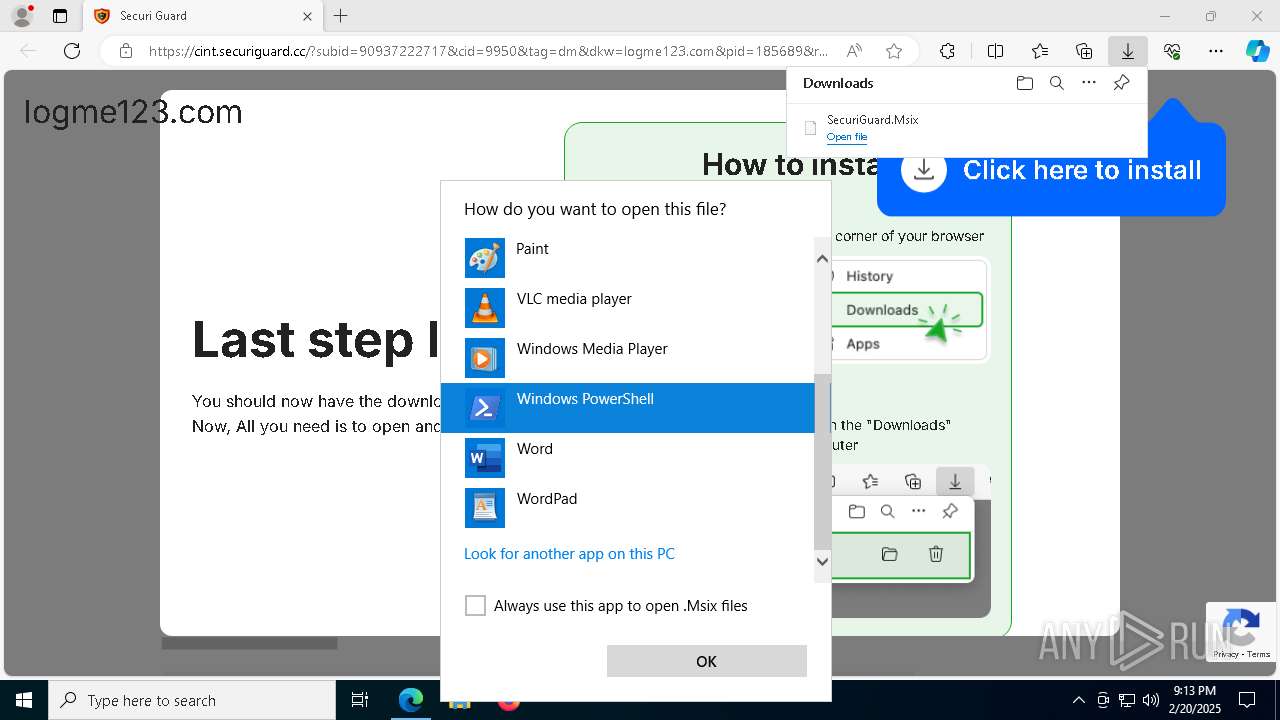Search downloads in Downloads panel

[x=1056, y=83]
